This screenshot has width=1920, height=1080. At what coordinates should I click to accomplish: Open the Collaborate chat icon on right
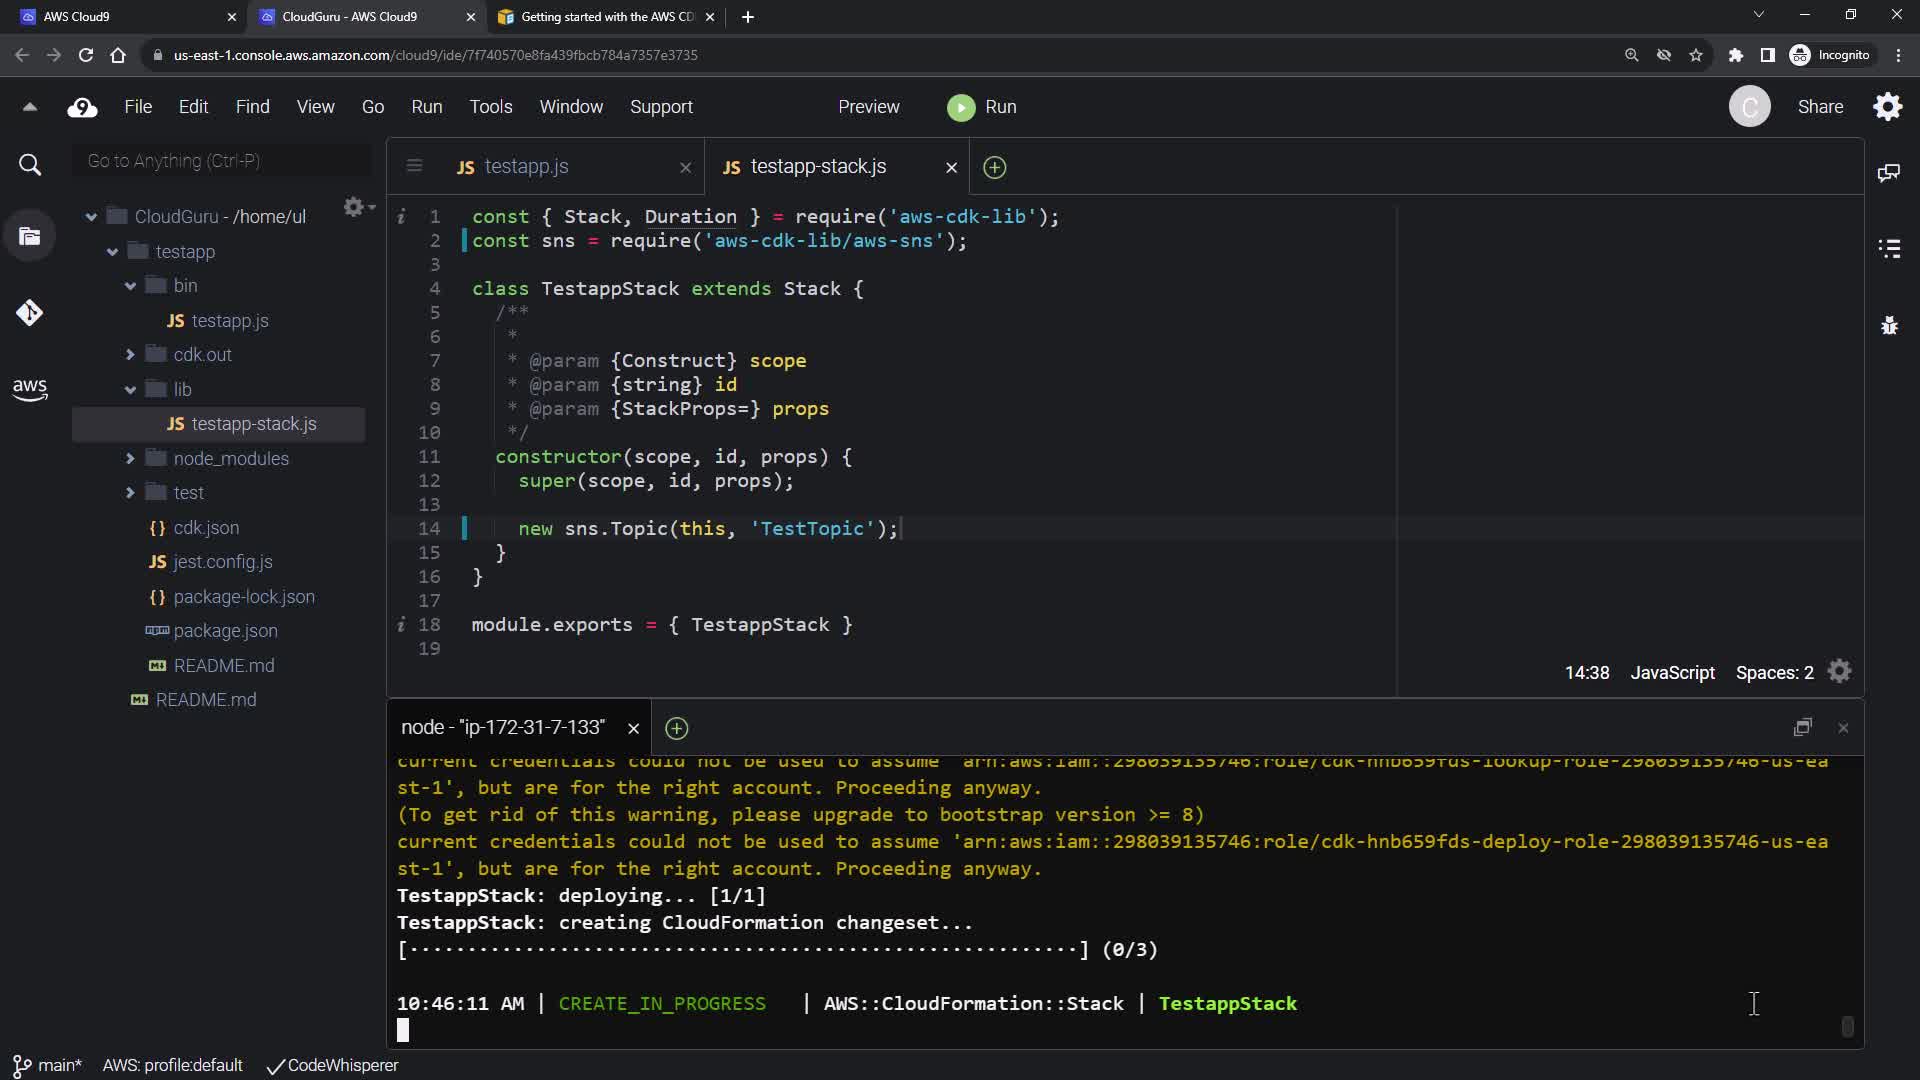1888,173
